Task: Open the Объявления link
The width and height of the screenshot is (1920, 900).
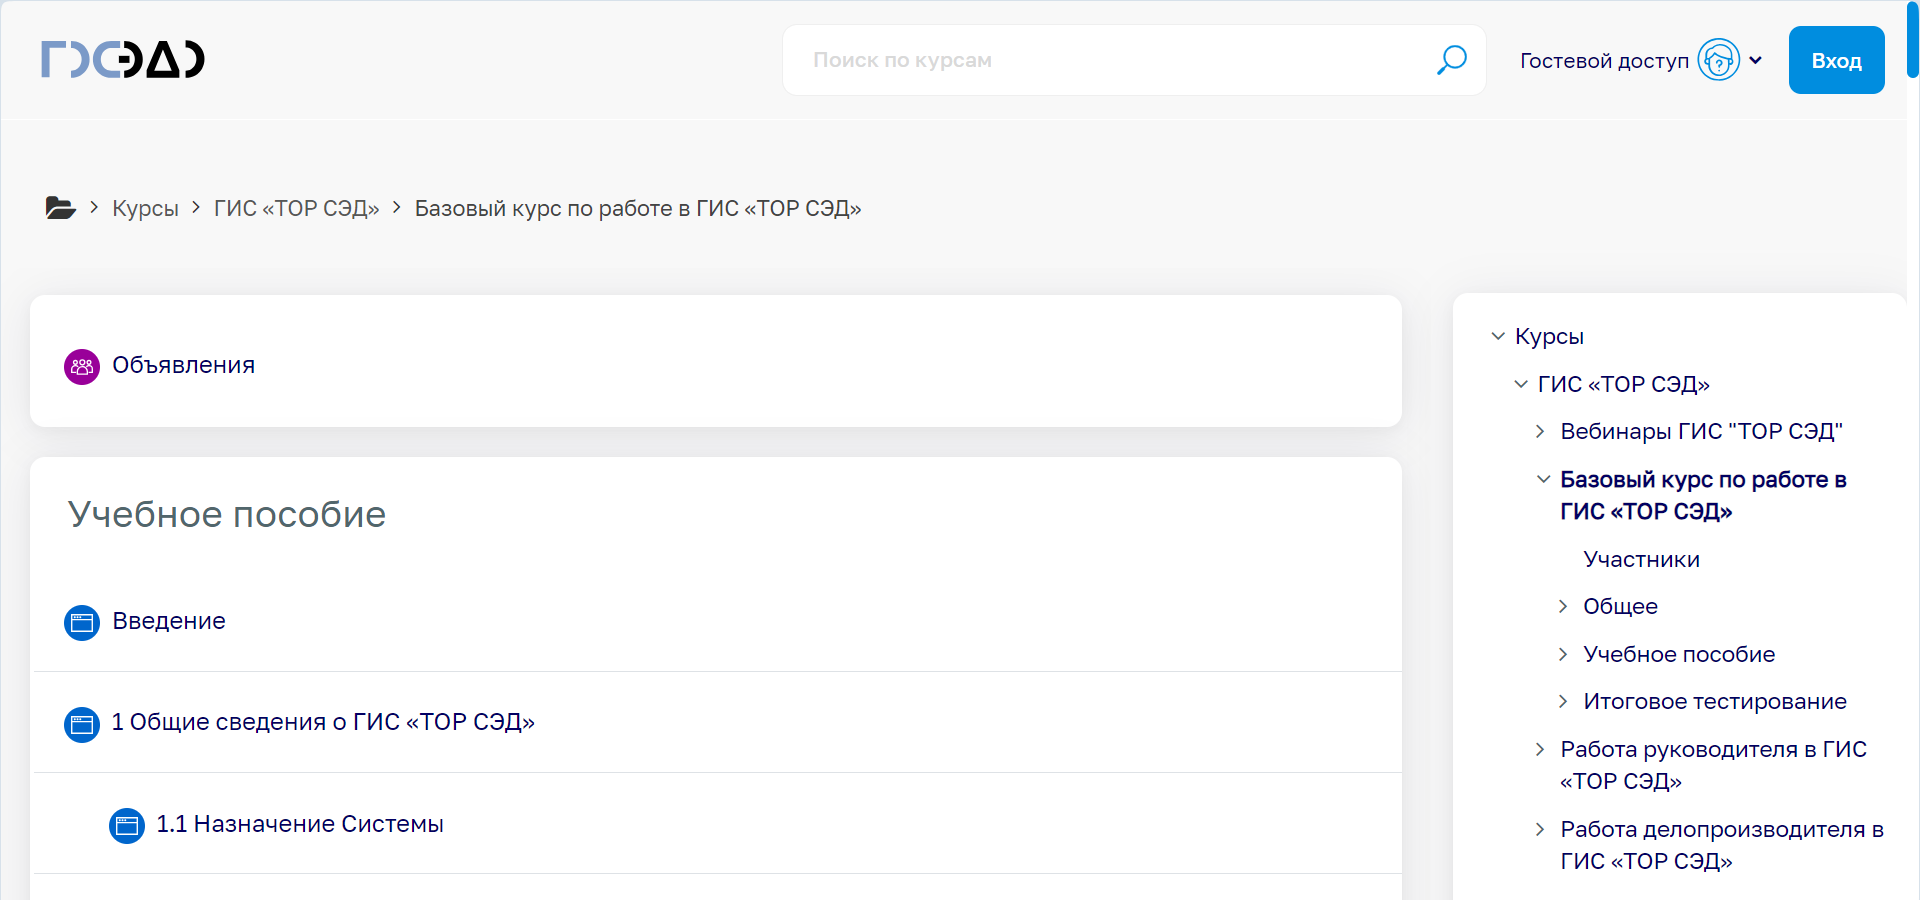Action: coord(183,366)
